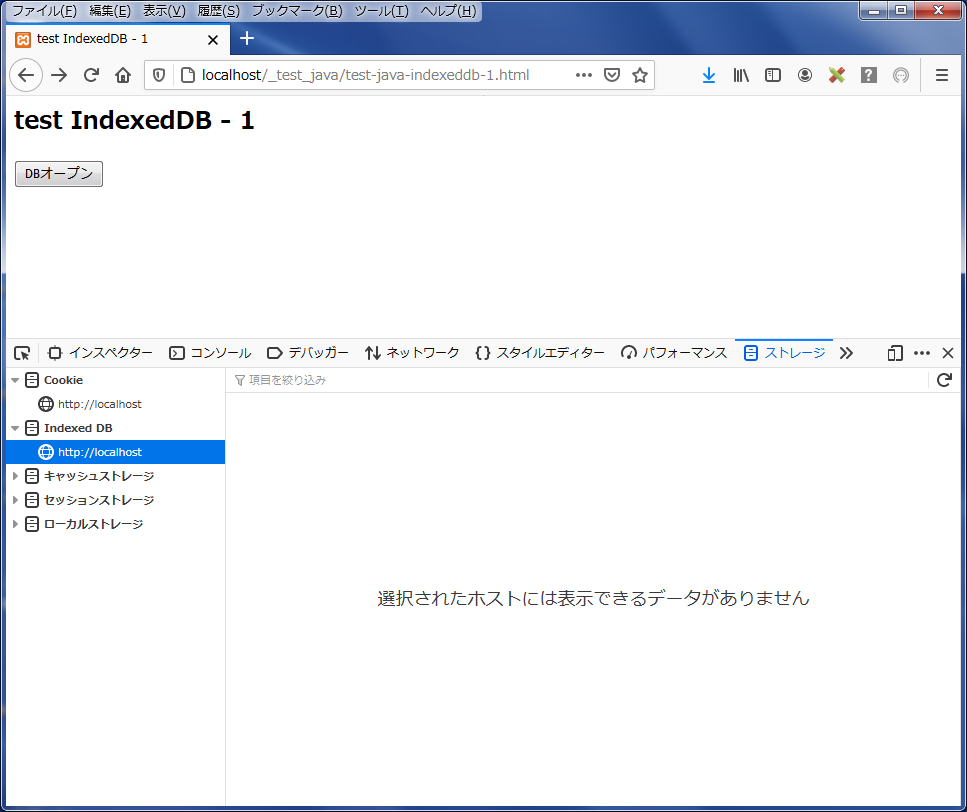Switch to the スタイルエディター tab
The height and width of the screenshot is (812, 967).
540,353
